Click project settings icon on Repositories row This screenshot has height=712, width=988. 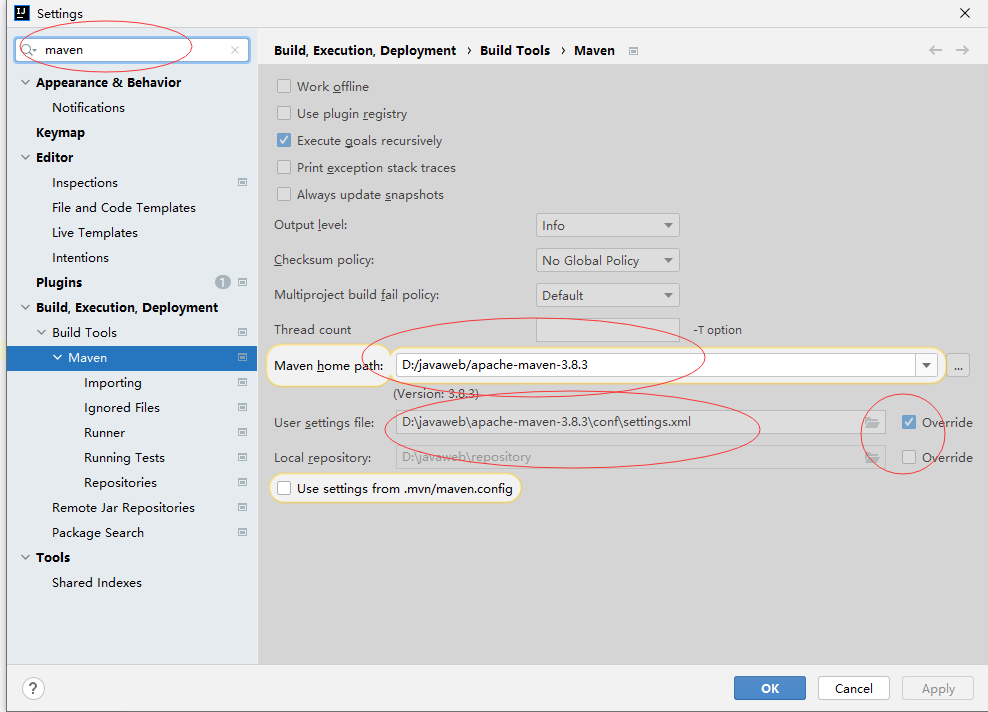point(242,482)
